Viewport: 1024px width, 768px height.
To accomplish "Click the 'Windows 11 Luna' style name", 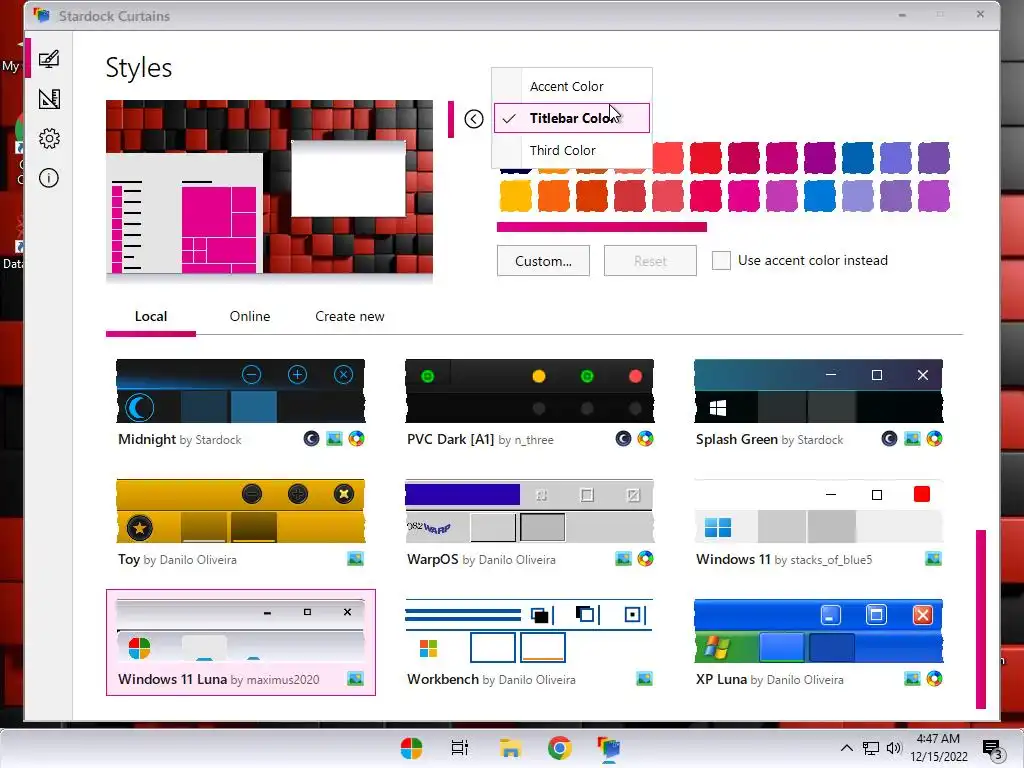I will (172, 679).
